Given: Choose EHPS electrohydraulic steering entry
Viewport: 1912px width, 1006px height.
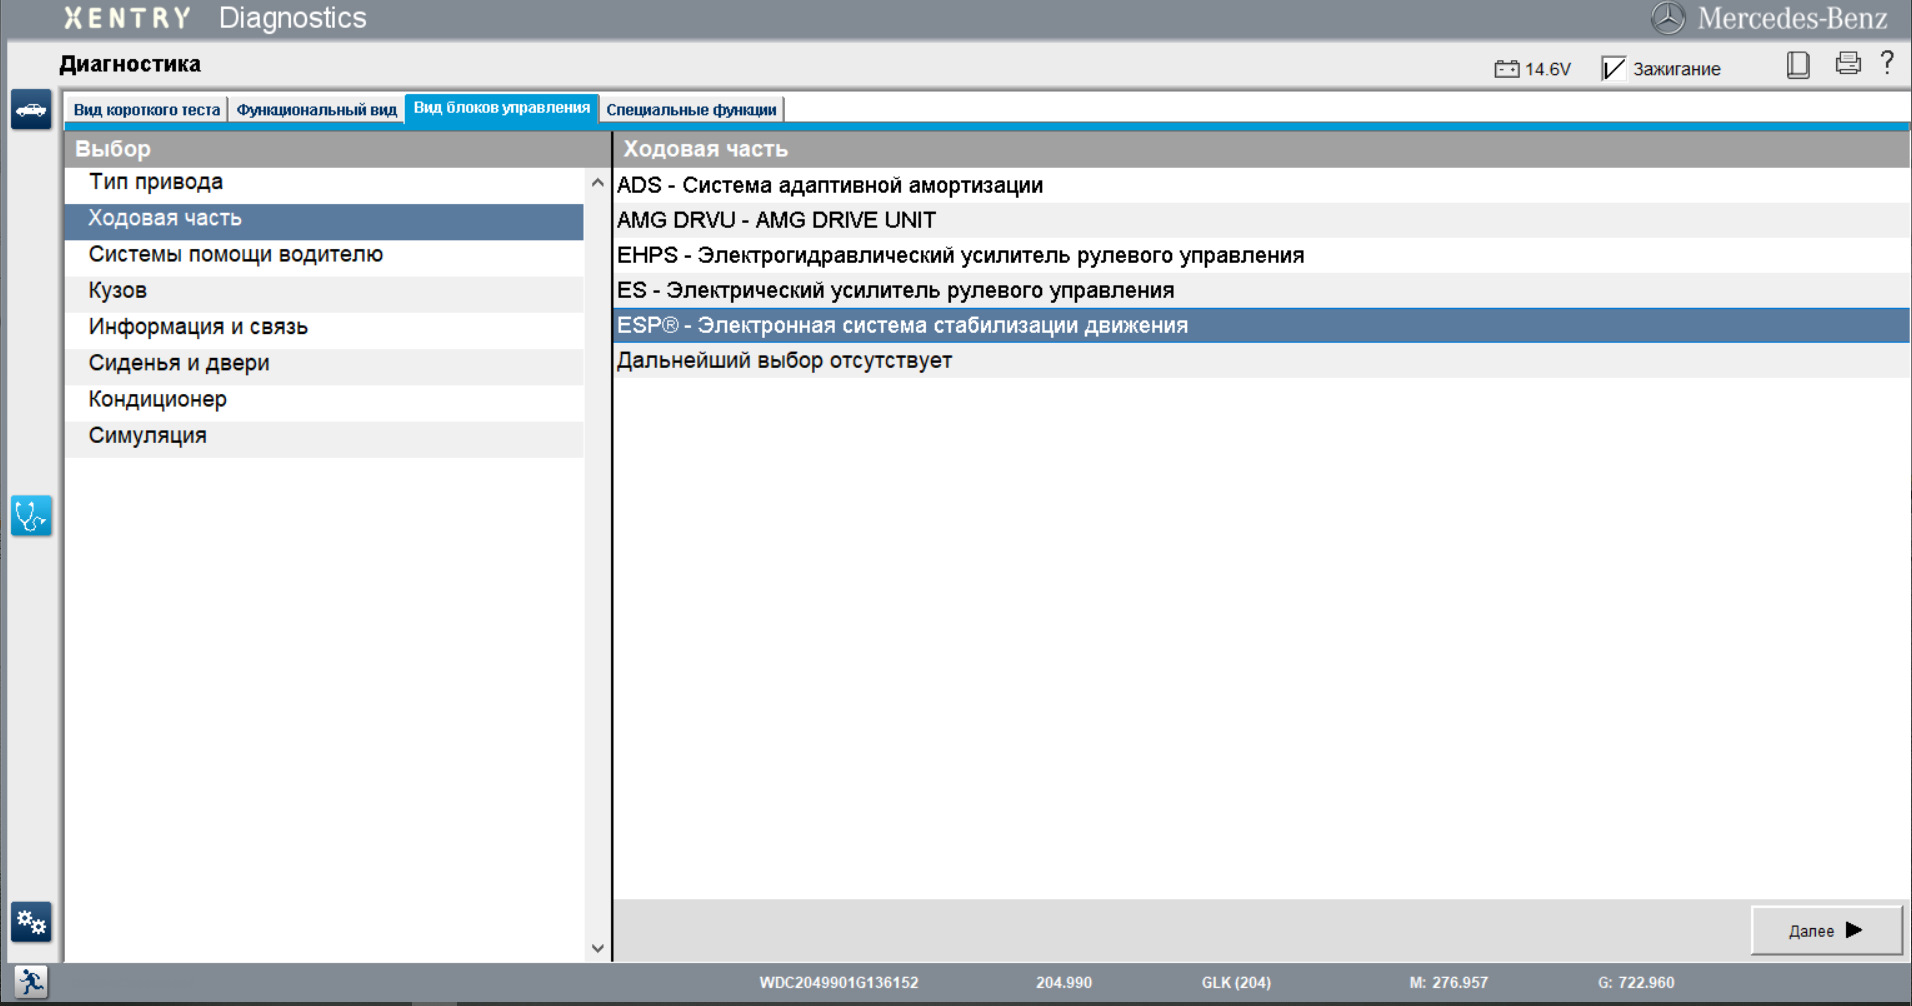Looking at the screenshot, I should click(x=1261, y=255).
